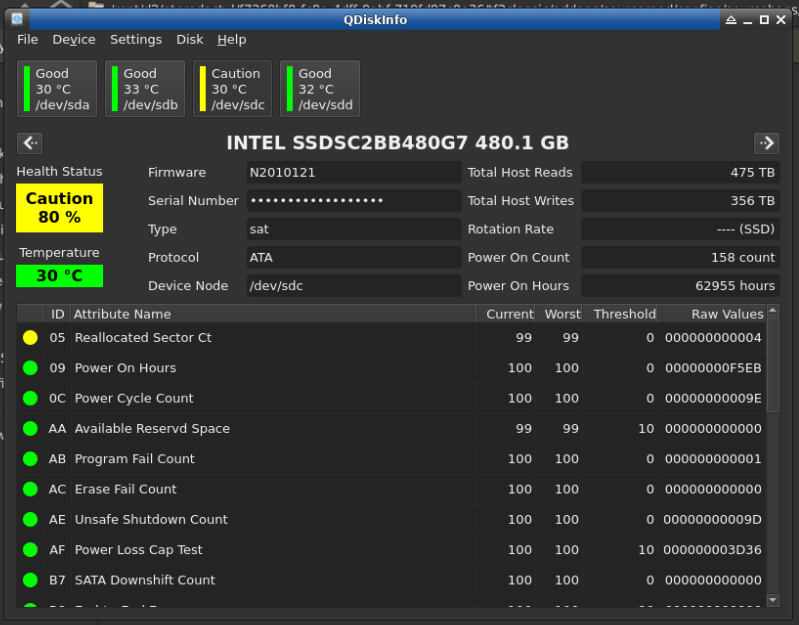Open the File menu

(28, 40)
